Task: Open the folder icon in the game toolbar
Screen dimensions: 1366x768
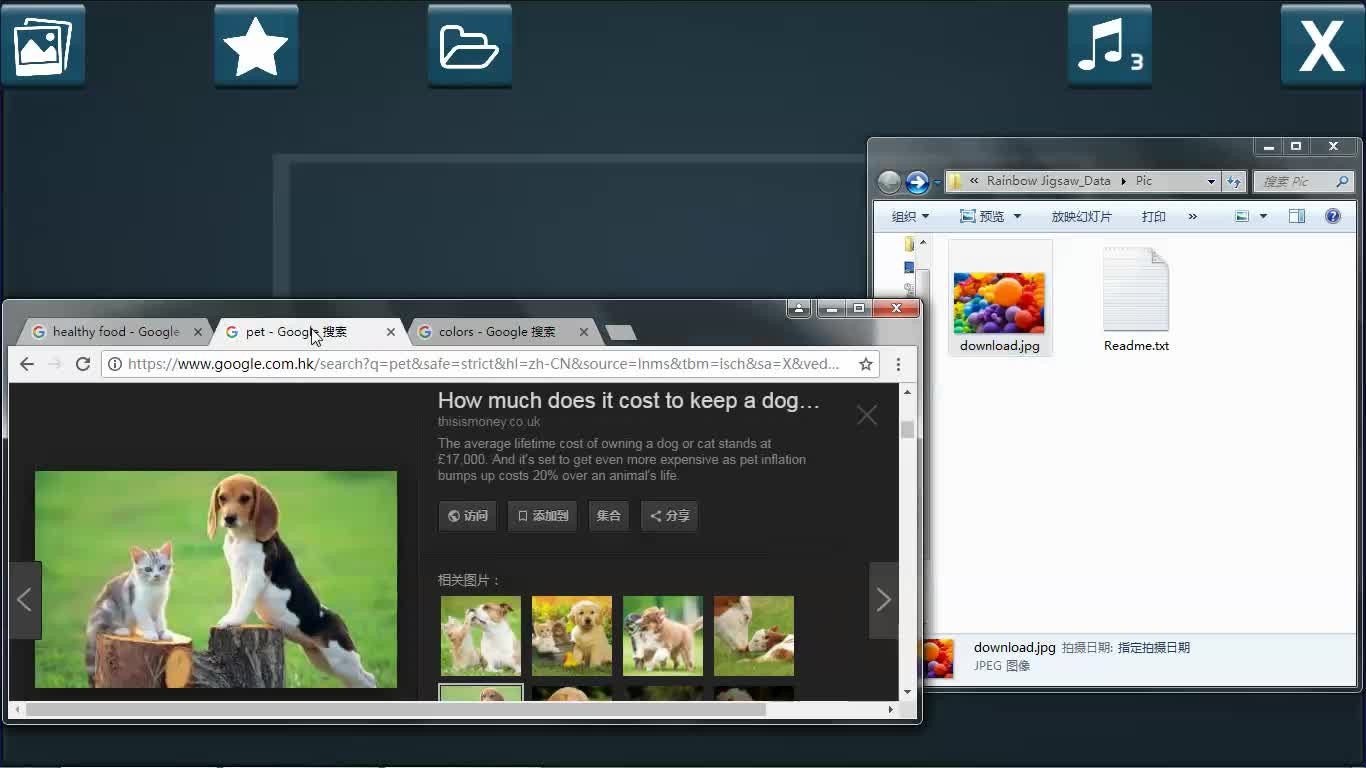Action: 469,46
